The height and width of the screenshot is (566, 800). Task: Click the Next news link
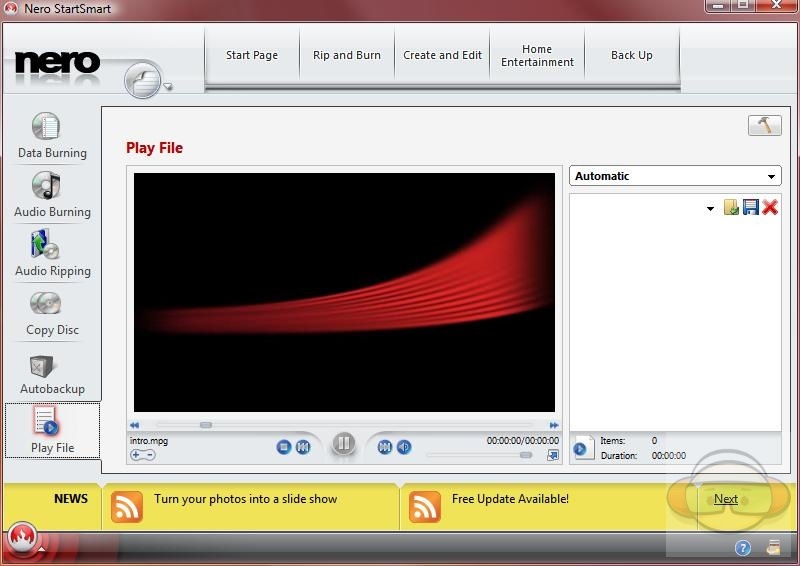click(x=726, y=499)
